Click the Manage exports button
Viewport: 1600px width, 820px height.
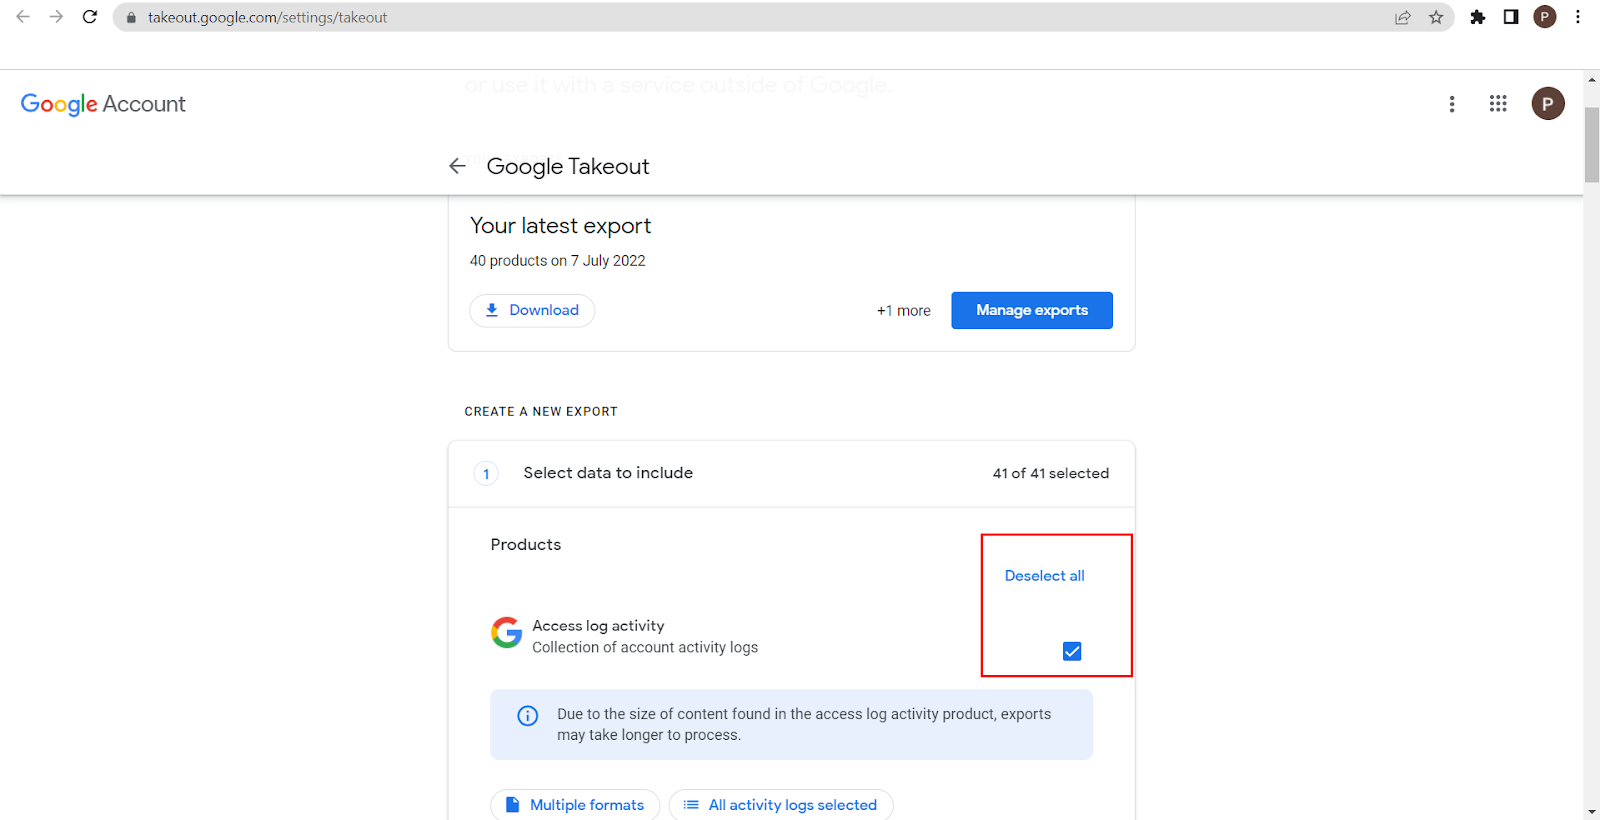click(1031, 310)
